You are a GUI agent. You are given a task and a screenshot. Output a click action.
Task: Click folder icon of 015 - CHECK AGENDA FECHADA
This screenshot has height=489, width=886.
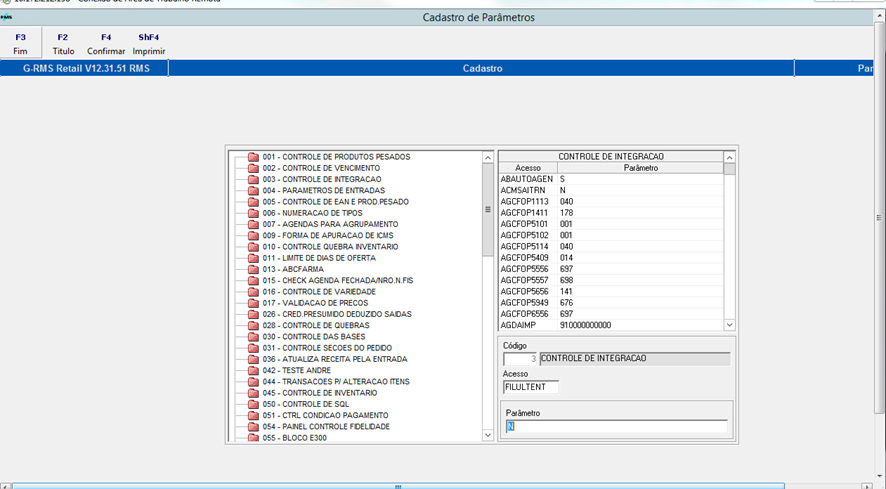coord(253,280)
